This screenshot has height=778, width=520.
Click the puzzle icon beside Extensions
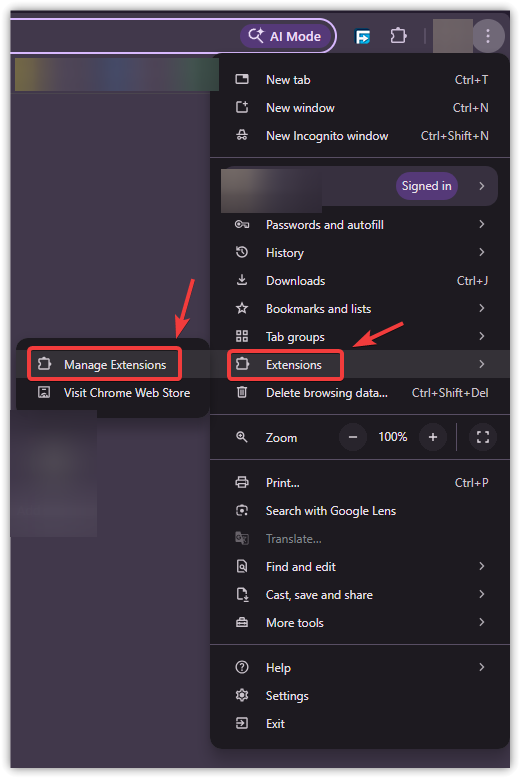coord(242,364)
